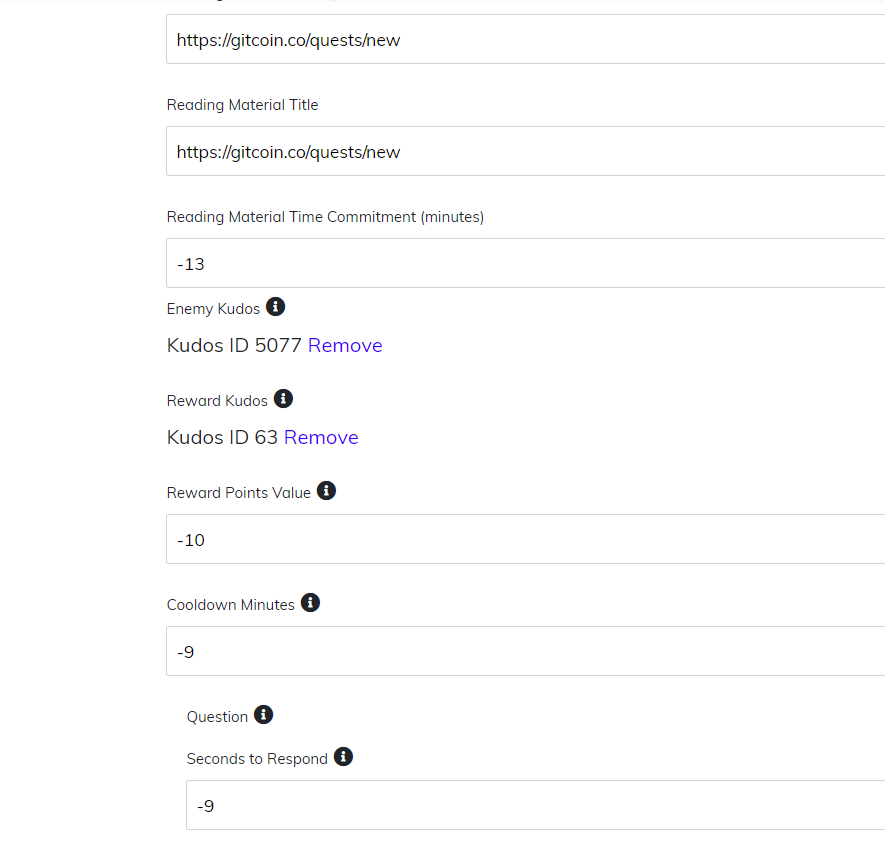
Task: Remove the Kudos ID 5077 enemy kudos
Action: 345,345
